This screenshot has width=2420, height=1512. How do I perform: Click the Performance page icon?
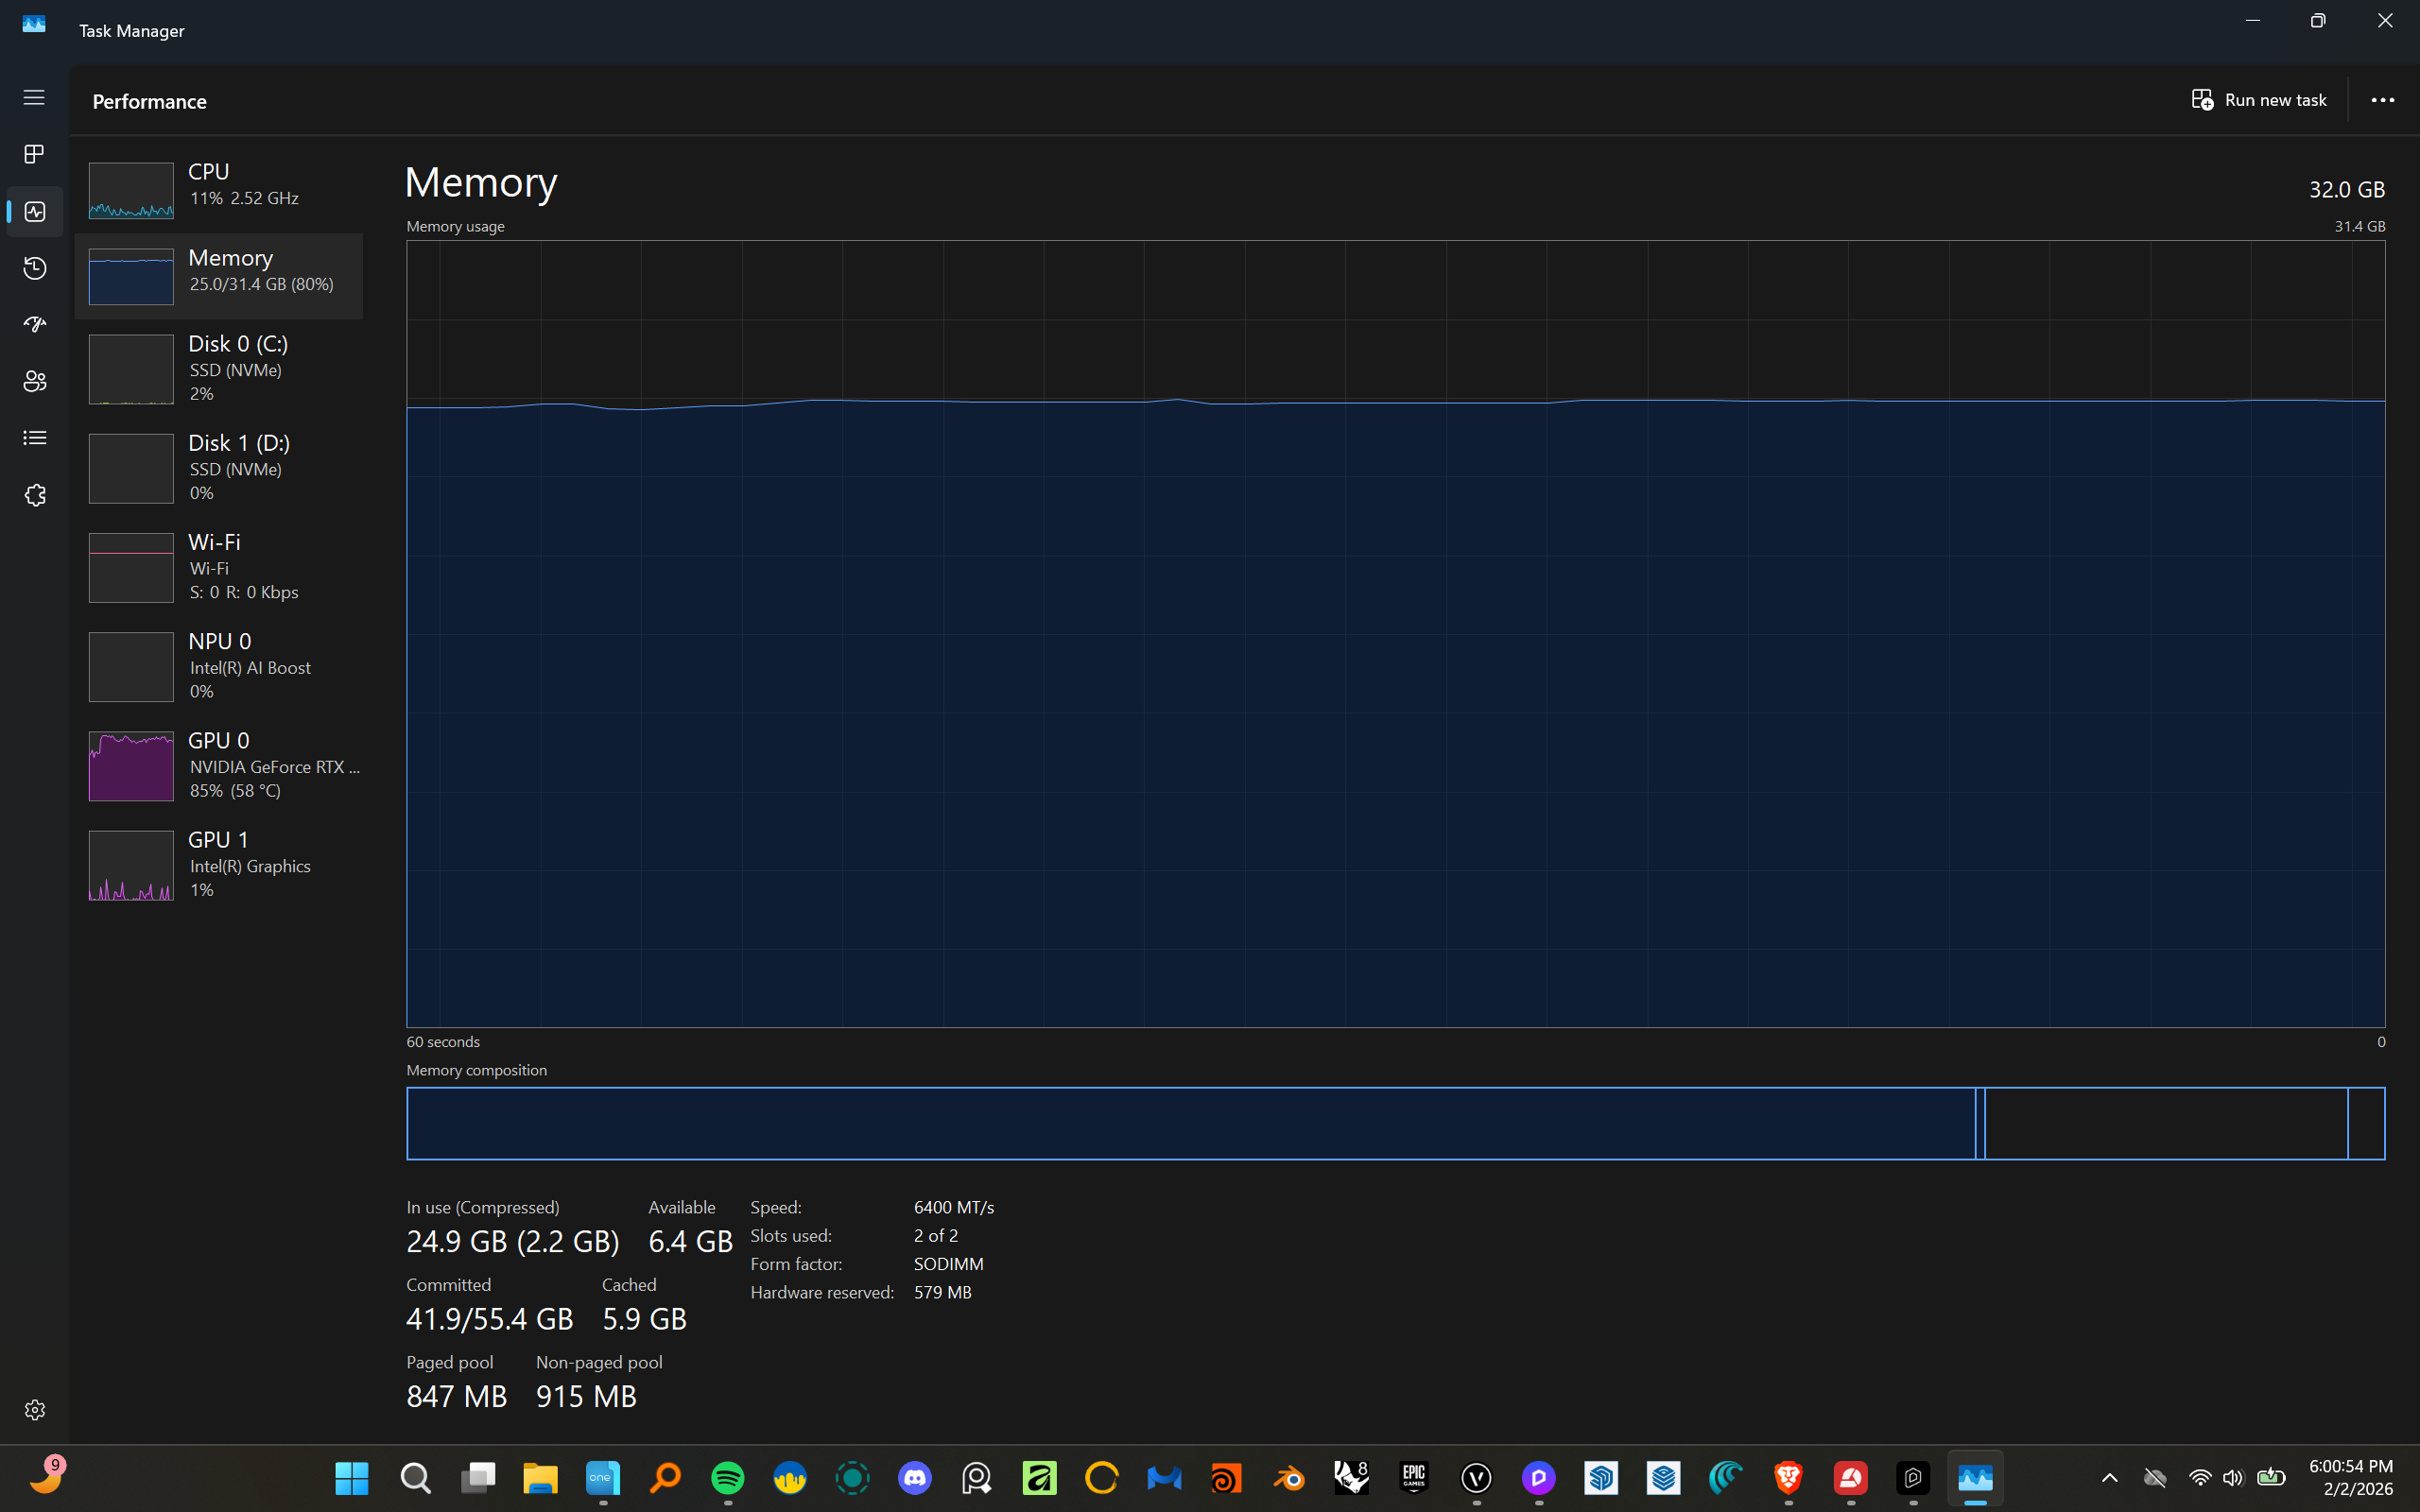34,211
